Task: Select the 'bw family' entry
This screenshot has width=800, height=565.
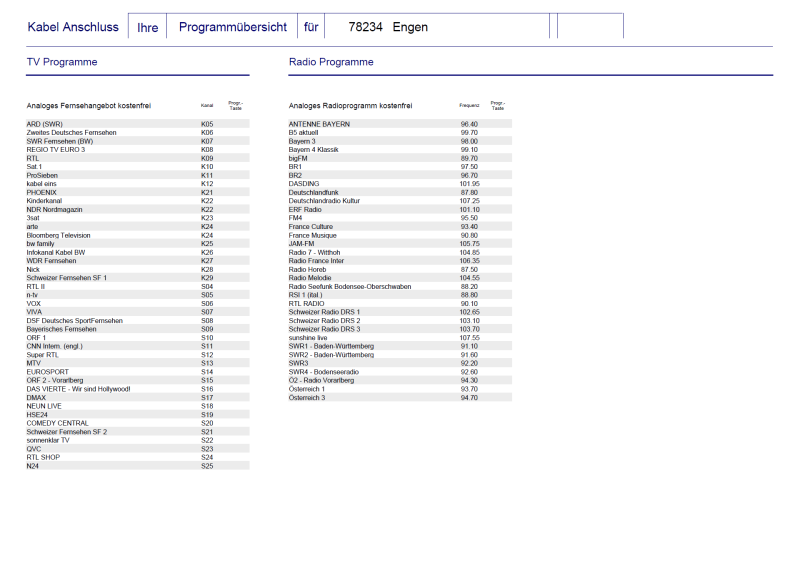Action: [40, 244]
